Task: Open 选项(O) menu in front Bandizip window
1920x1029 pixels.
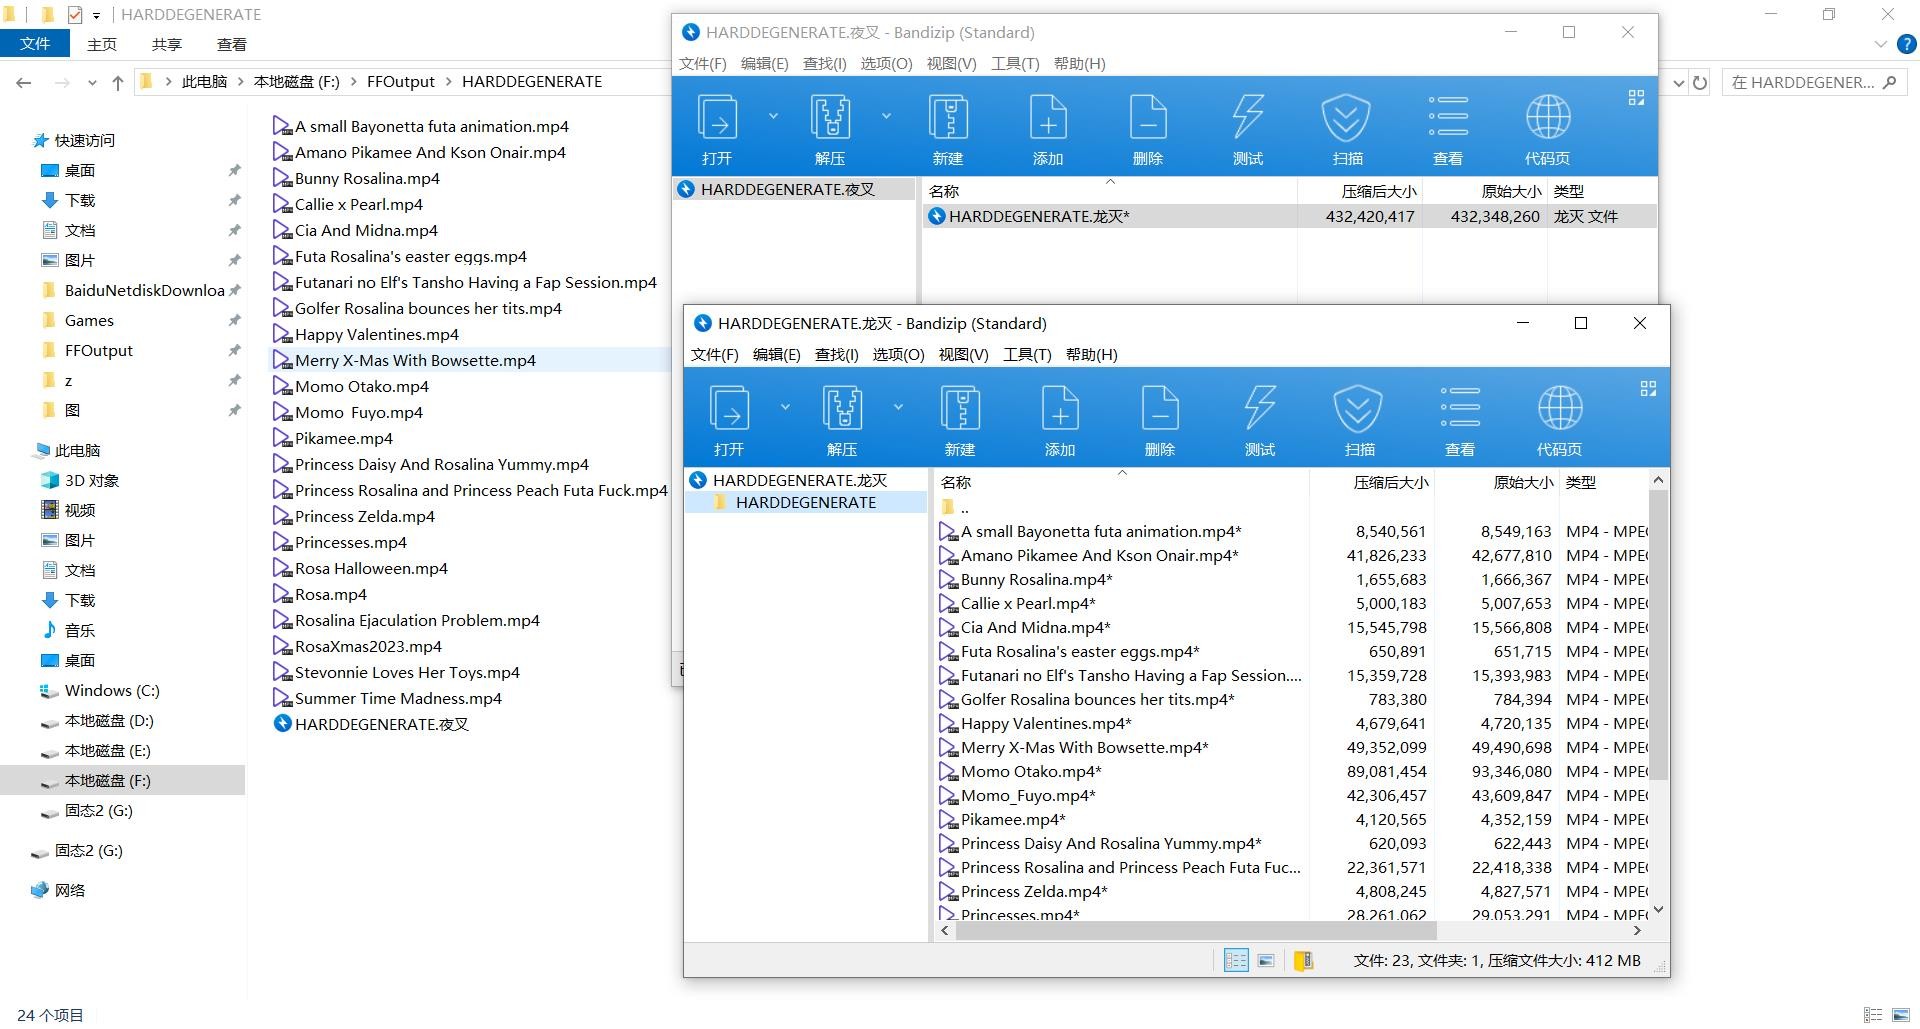Action: tap(898, 355)
